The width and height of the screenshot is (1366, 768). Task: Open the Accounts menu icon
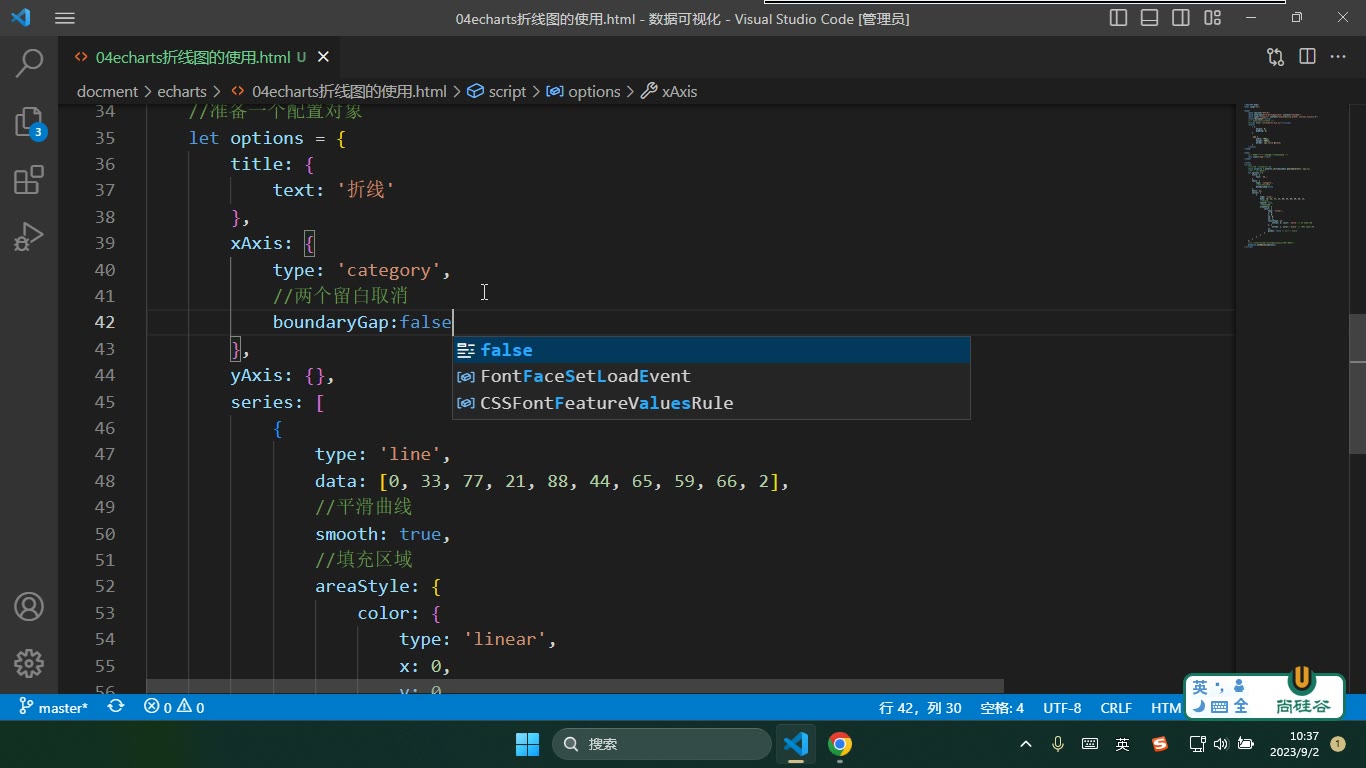pyautogui.click(x=29, y=606)
